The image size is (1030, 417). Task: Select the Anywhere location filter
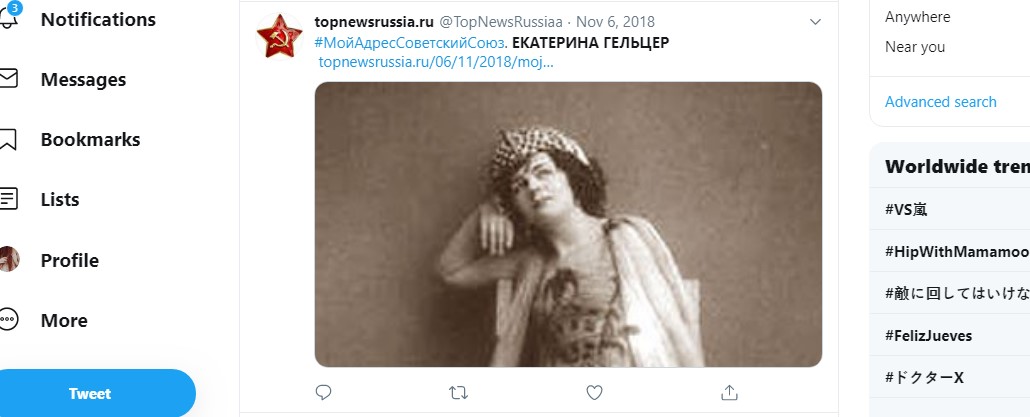917,17
